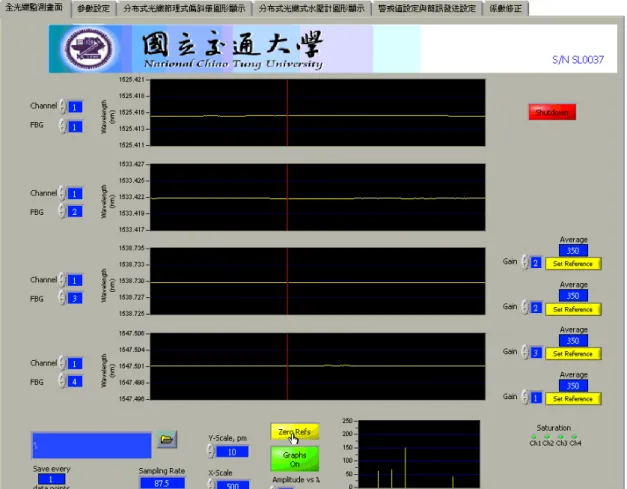627x489 pixels.
Task: Click the university emblem logo in the banner
Action: point(89,49)
